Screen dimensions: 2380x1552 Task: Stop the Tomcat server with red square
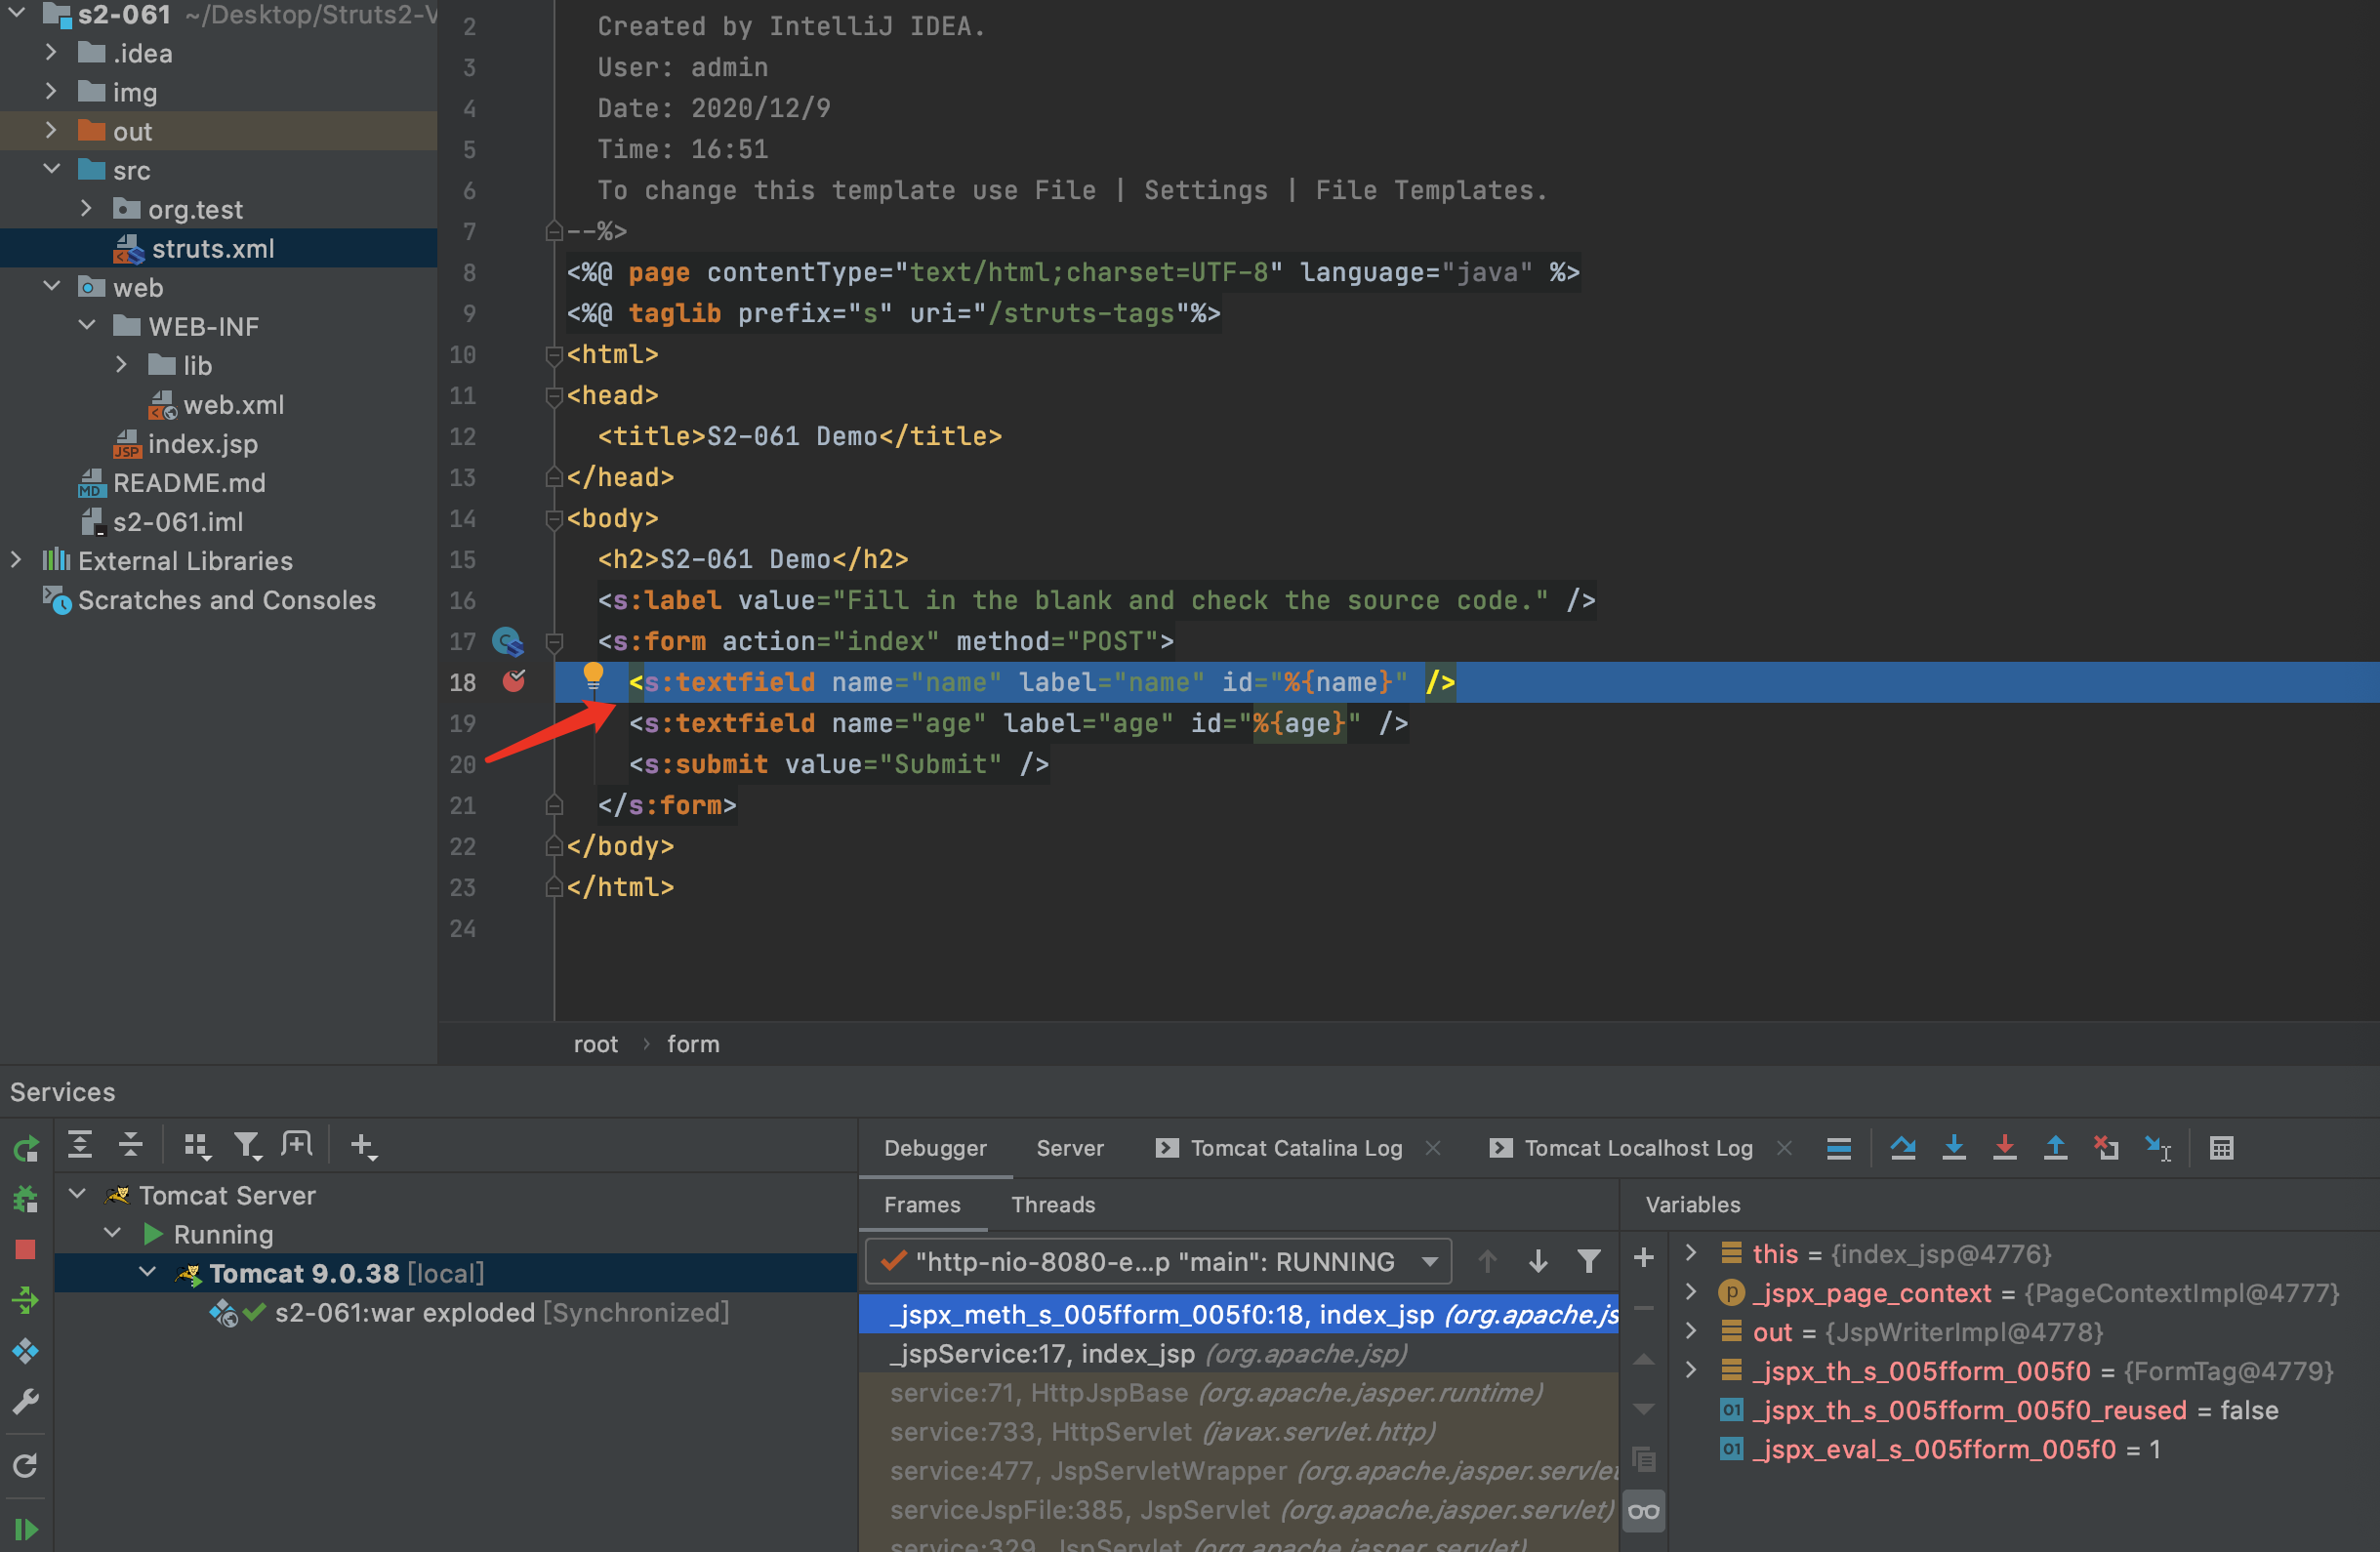tap(25, 1249)
